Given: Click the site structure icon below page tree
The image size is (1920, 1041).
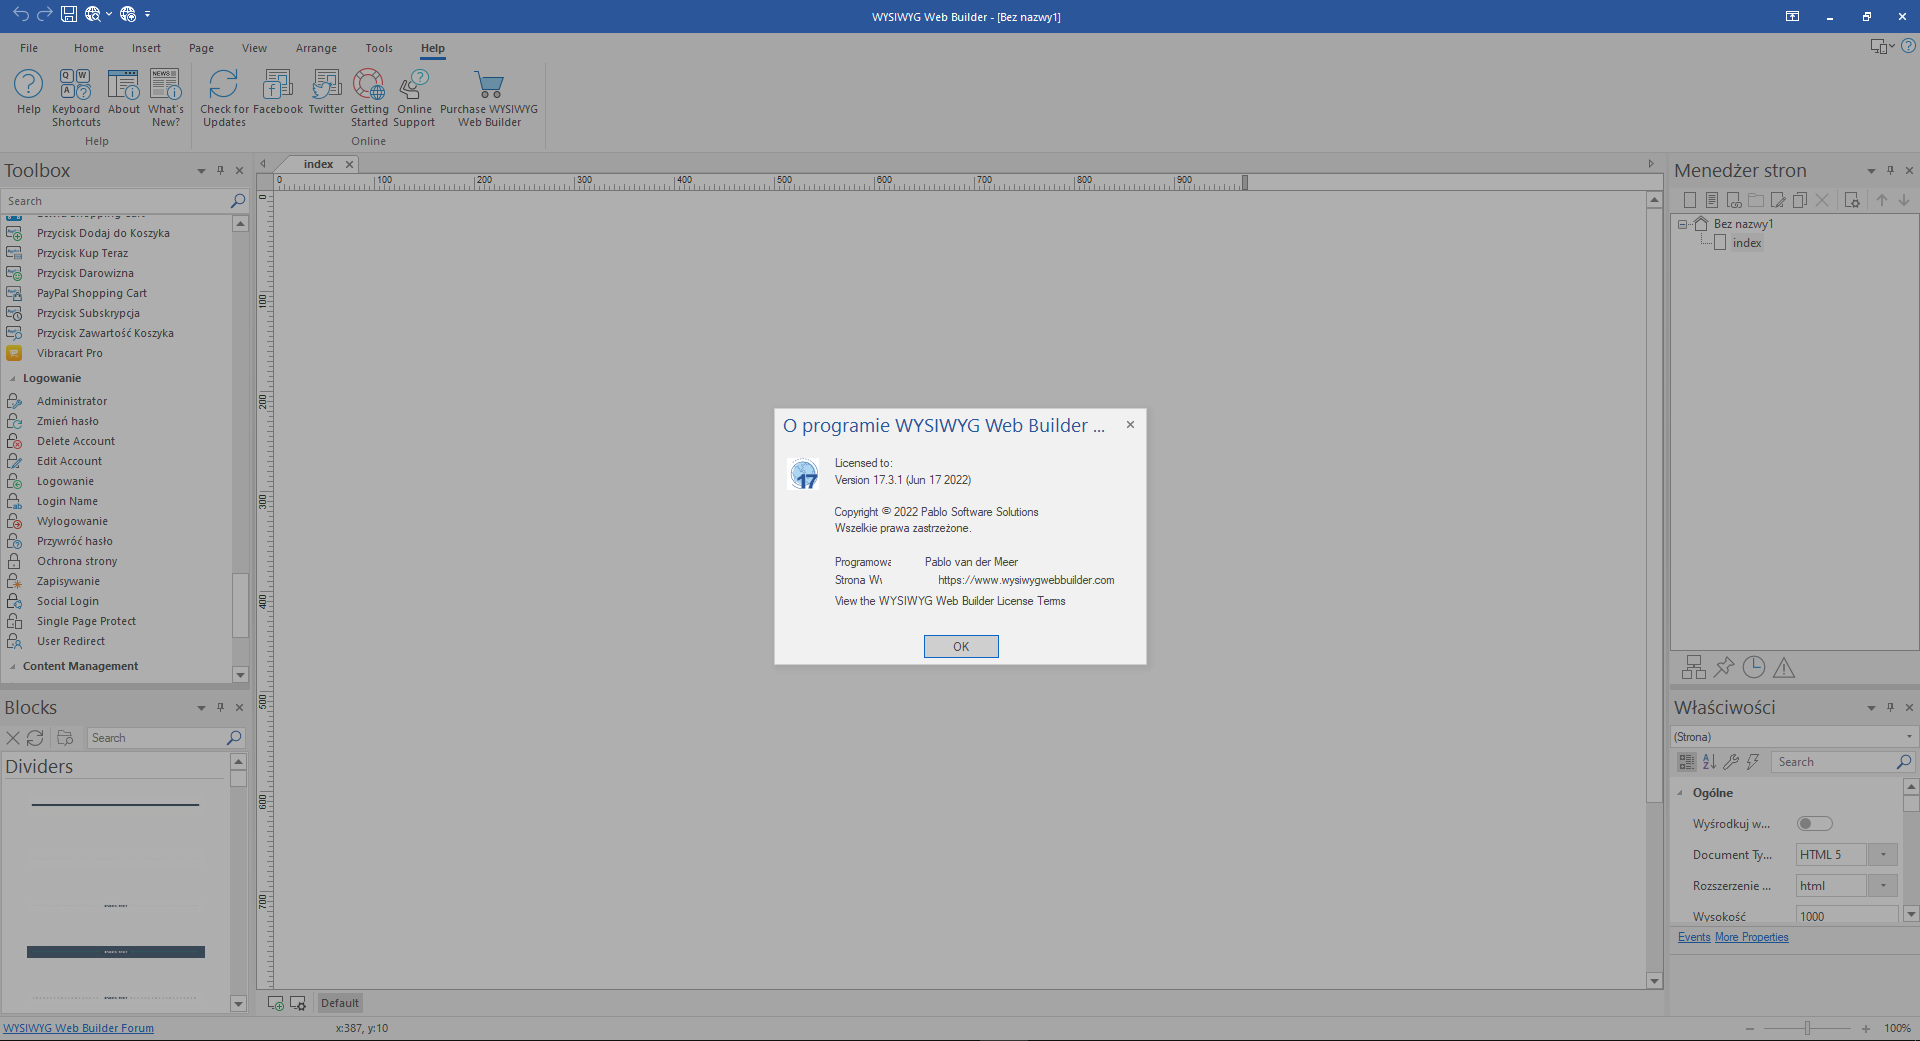Looking at the screenshot, I should click(x=1694, y=668).
